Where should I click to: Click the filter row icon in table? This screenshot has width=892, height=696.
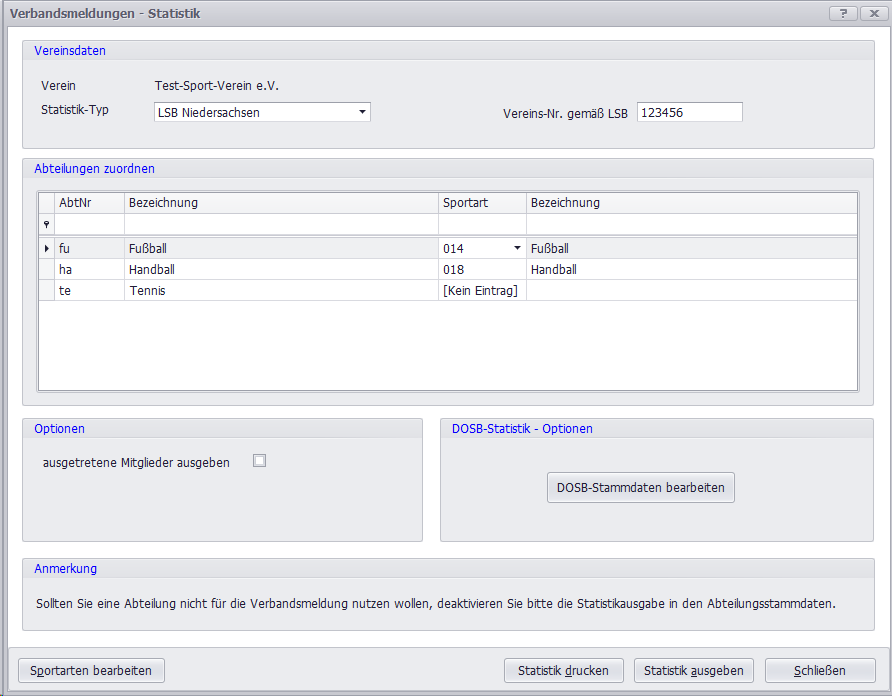point(46,225)
